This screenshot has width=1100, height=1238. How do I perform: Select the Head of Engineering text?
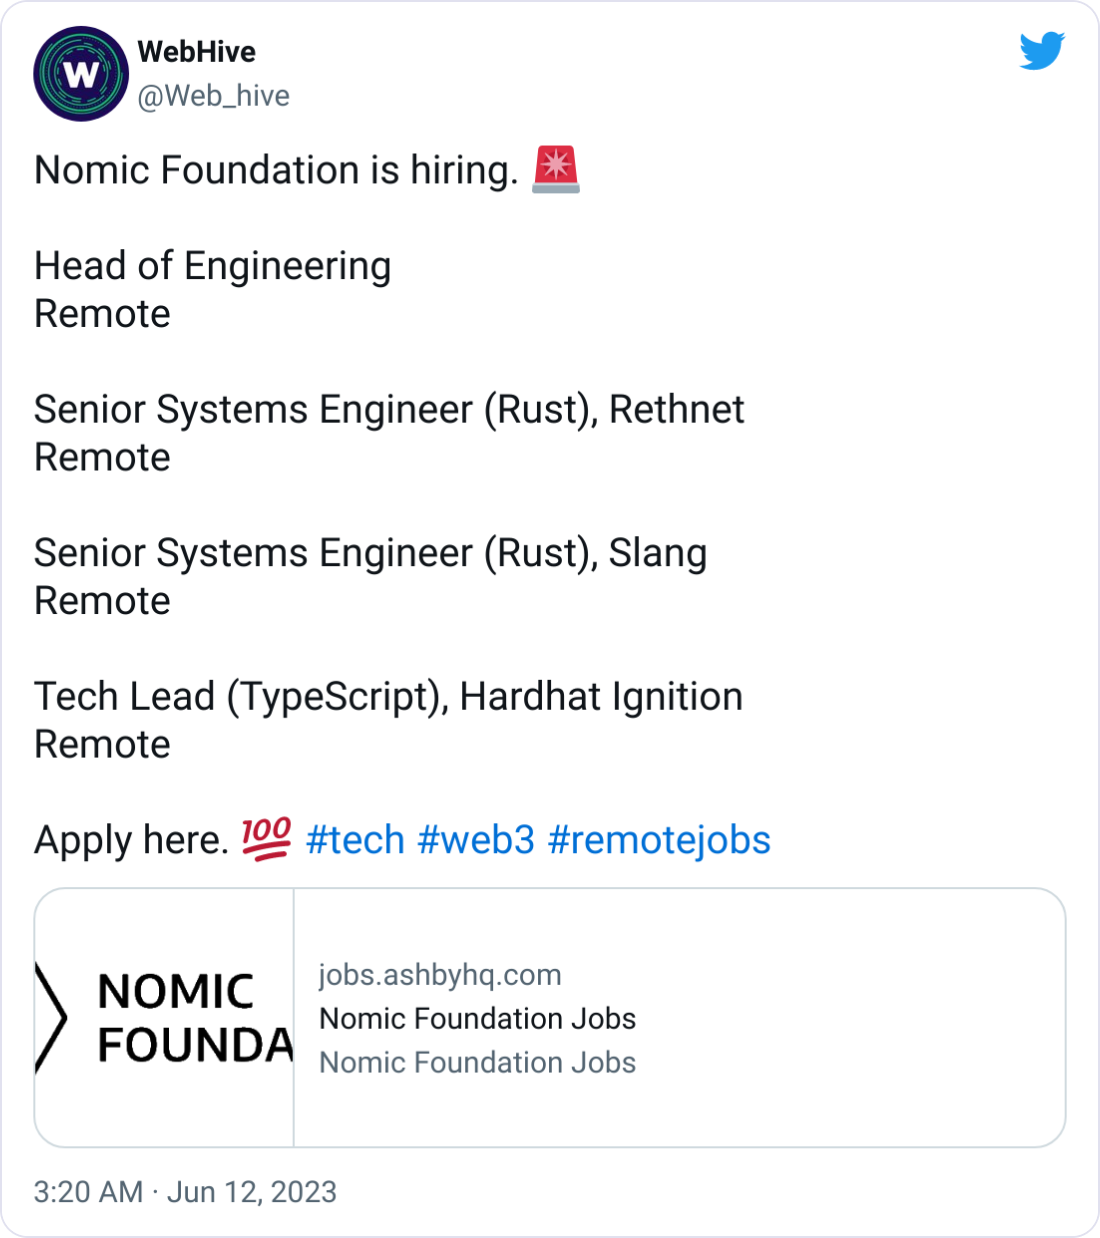click(212, 265)
